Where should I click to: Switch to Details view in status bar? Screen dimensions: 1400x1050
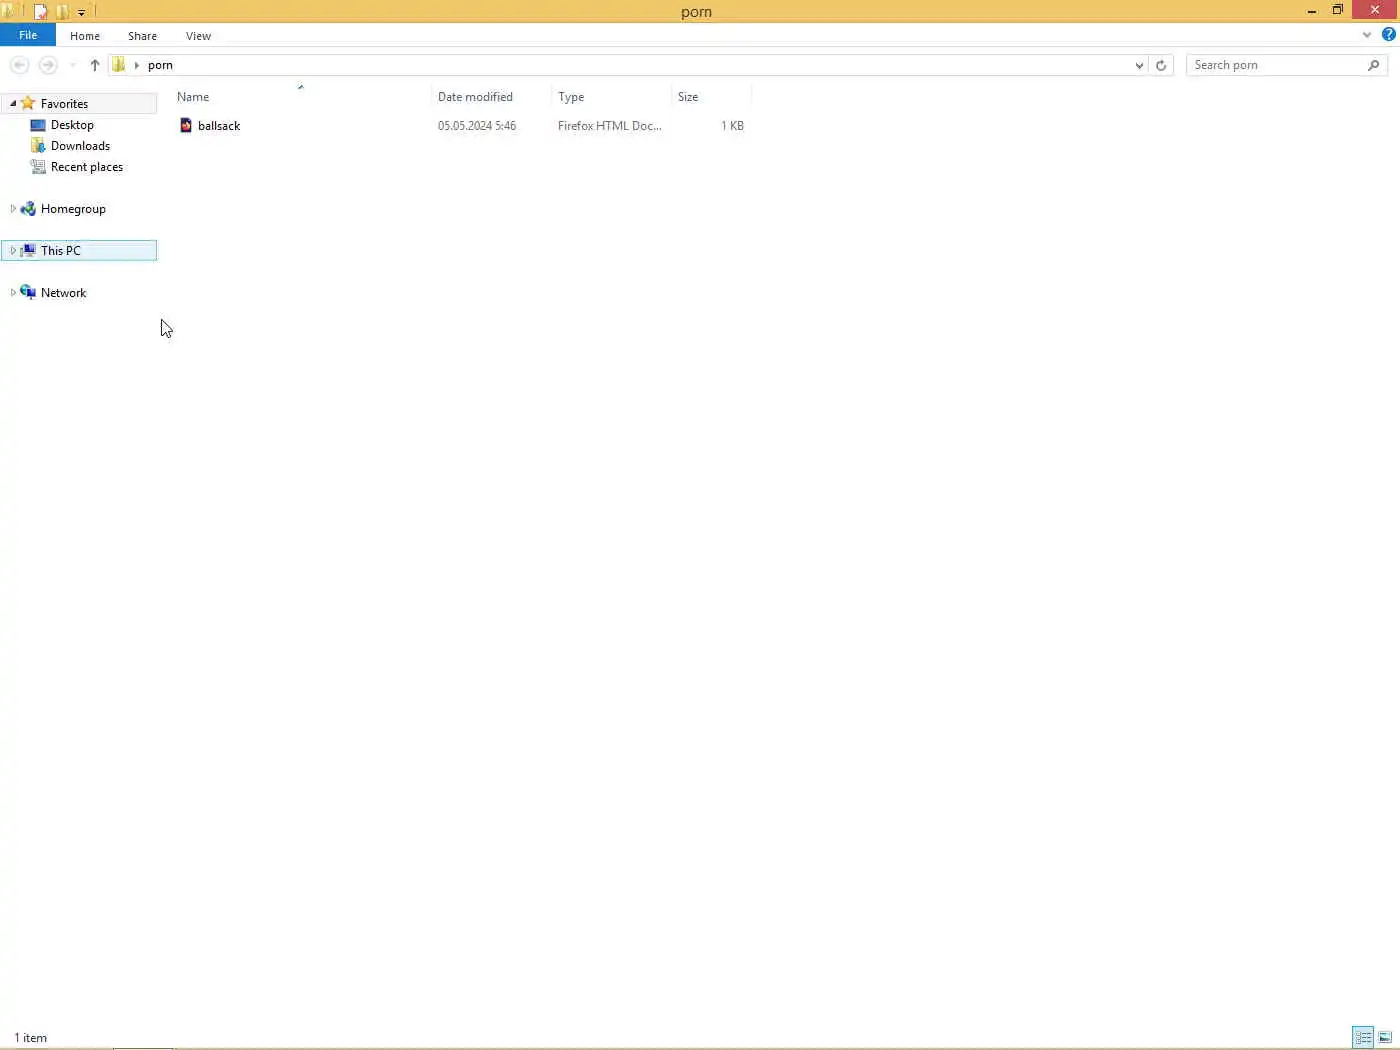tap(1363, 1038)
